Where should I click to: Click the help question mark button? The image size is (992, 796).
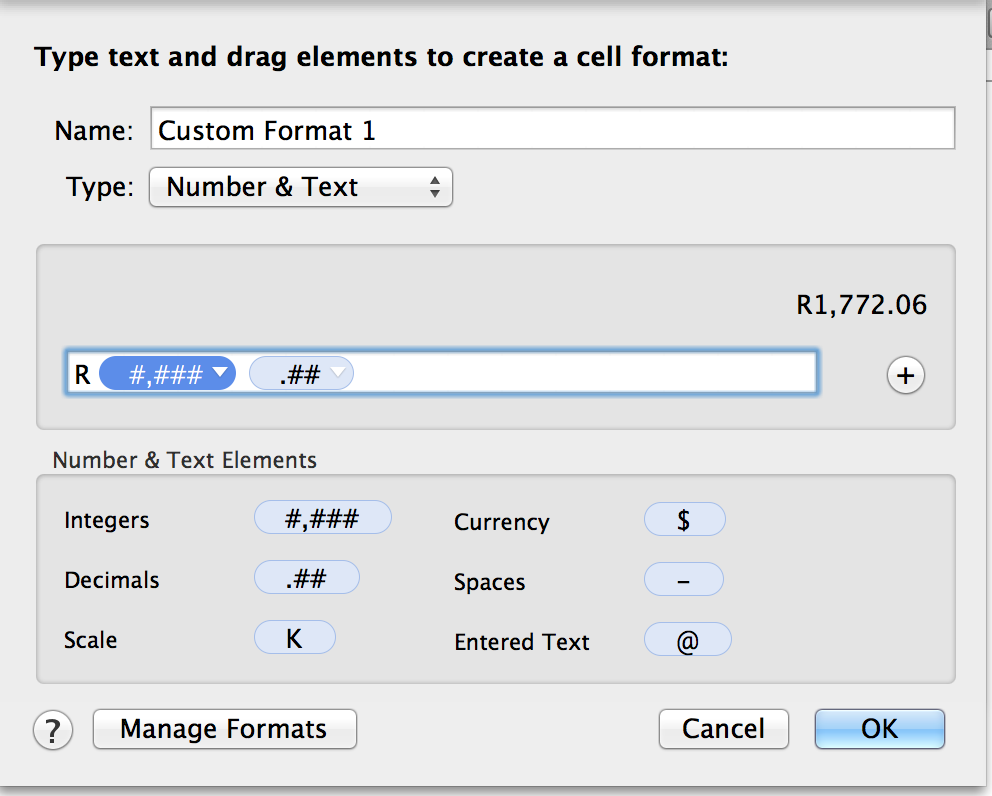pos(54,730)
